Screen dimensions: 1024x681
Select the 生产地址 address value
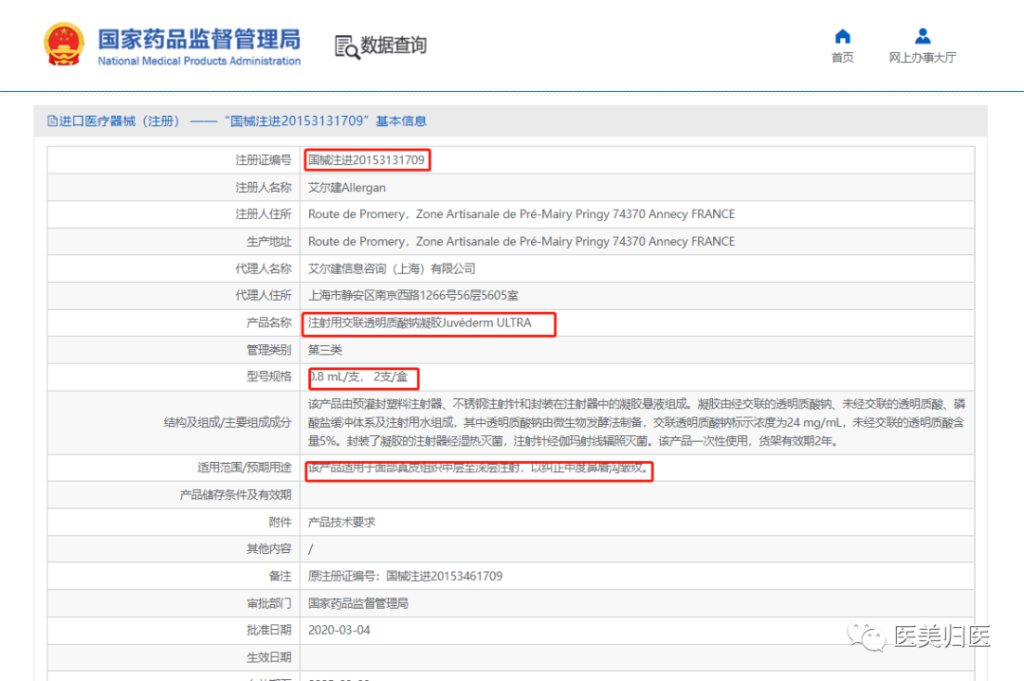[521, 242]
